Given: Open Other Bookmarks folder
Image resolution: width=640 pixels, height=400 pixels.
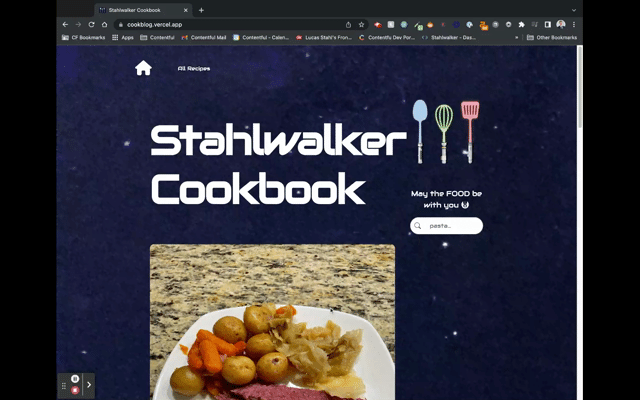Looking at the screenshot, I should tap(552, 38).
